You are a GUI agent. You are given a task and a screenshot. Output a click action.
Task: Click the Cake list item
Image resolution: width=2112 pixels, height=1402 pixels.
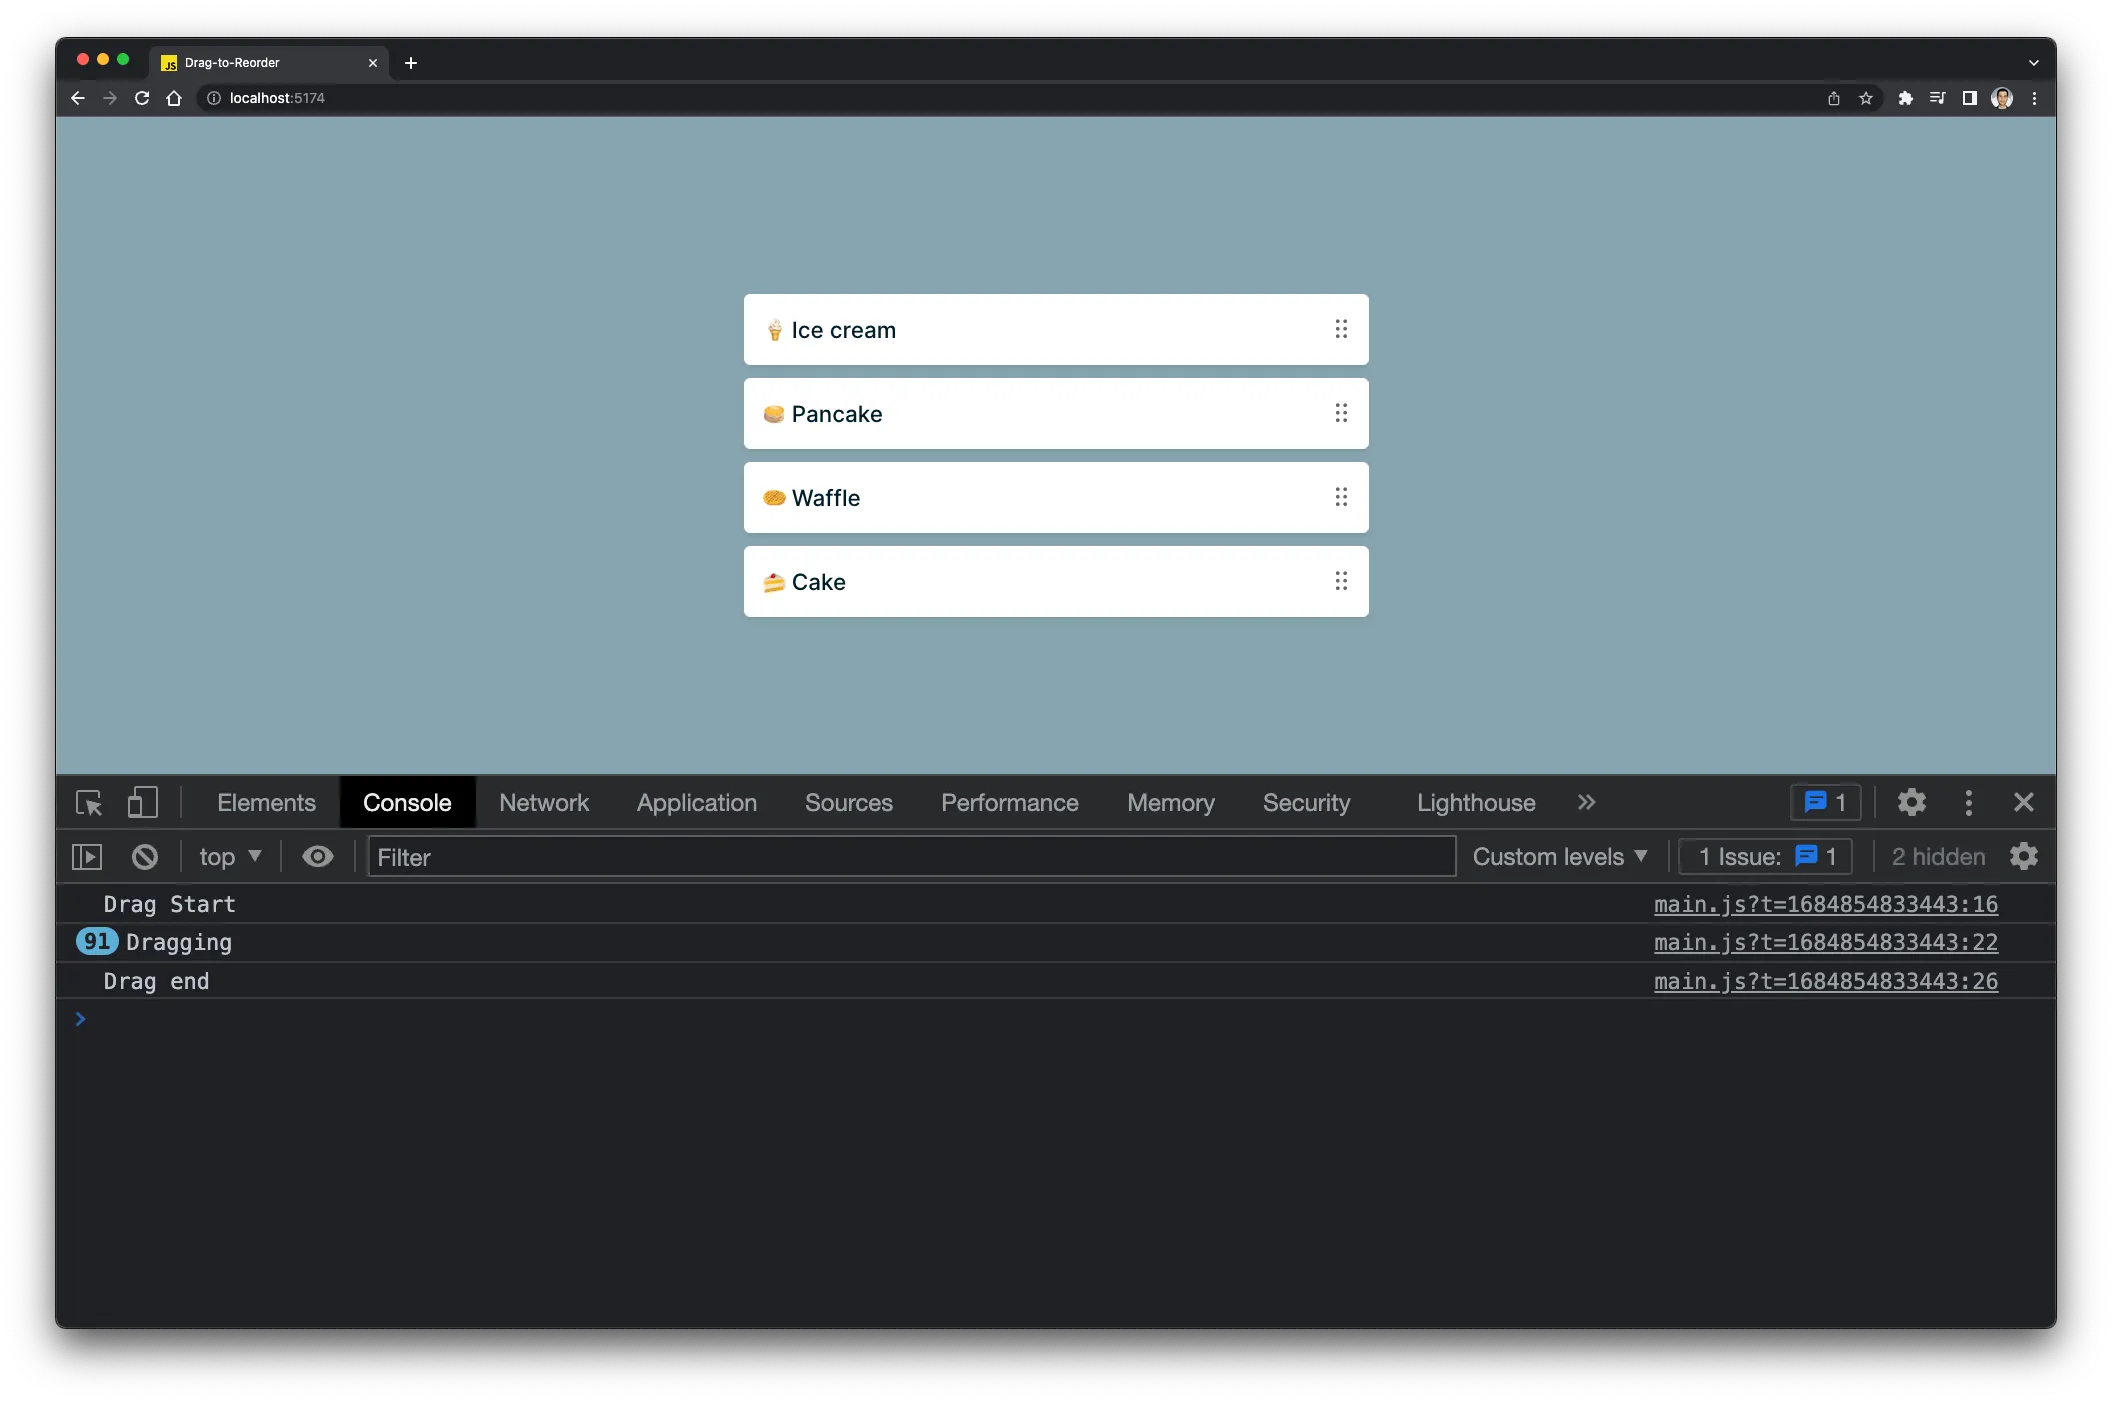tap(1056, 581)
